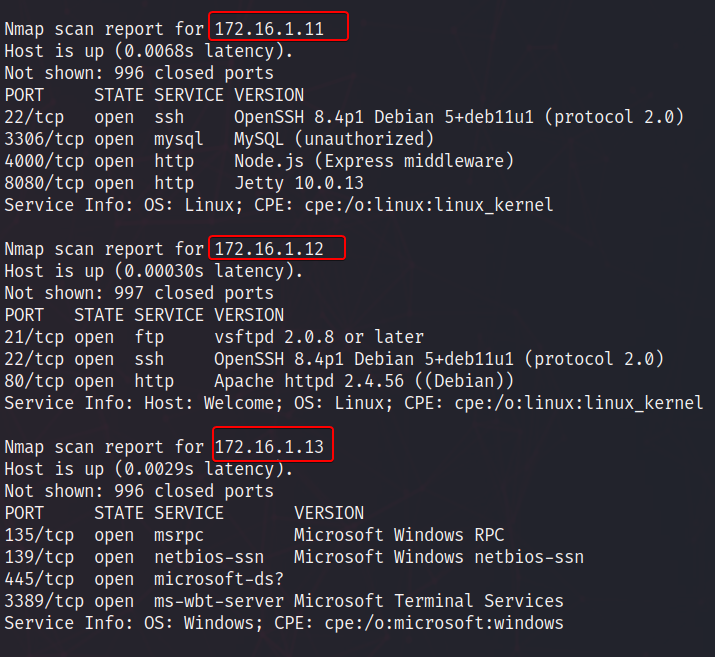Click the 139/tcp port entry
The image size is (715, 657).
[x=39, y=557]
